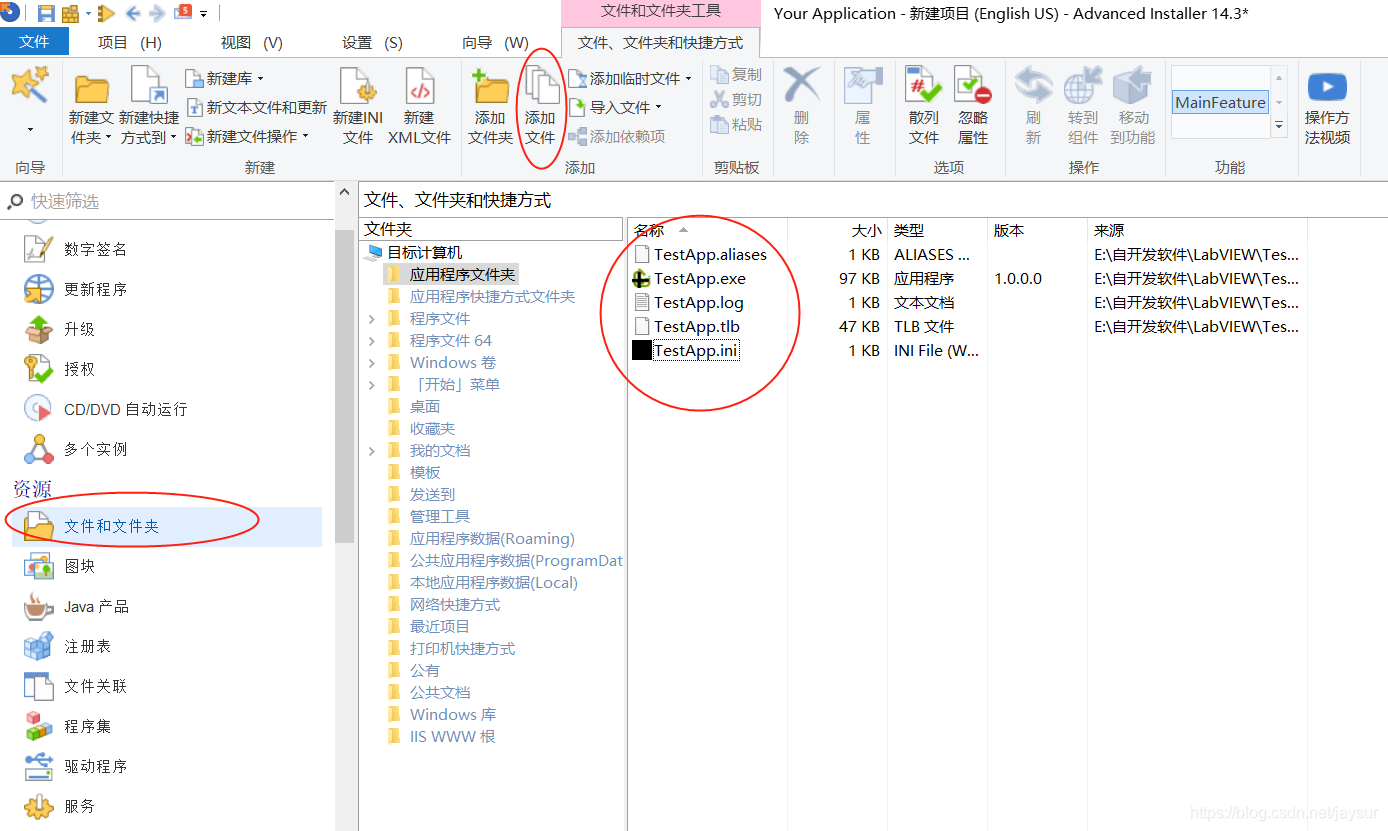Expand the Windows Volume (Windows 卷) tree node
Screen dimensions: 1388x831
pos(372,363)
